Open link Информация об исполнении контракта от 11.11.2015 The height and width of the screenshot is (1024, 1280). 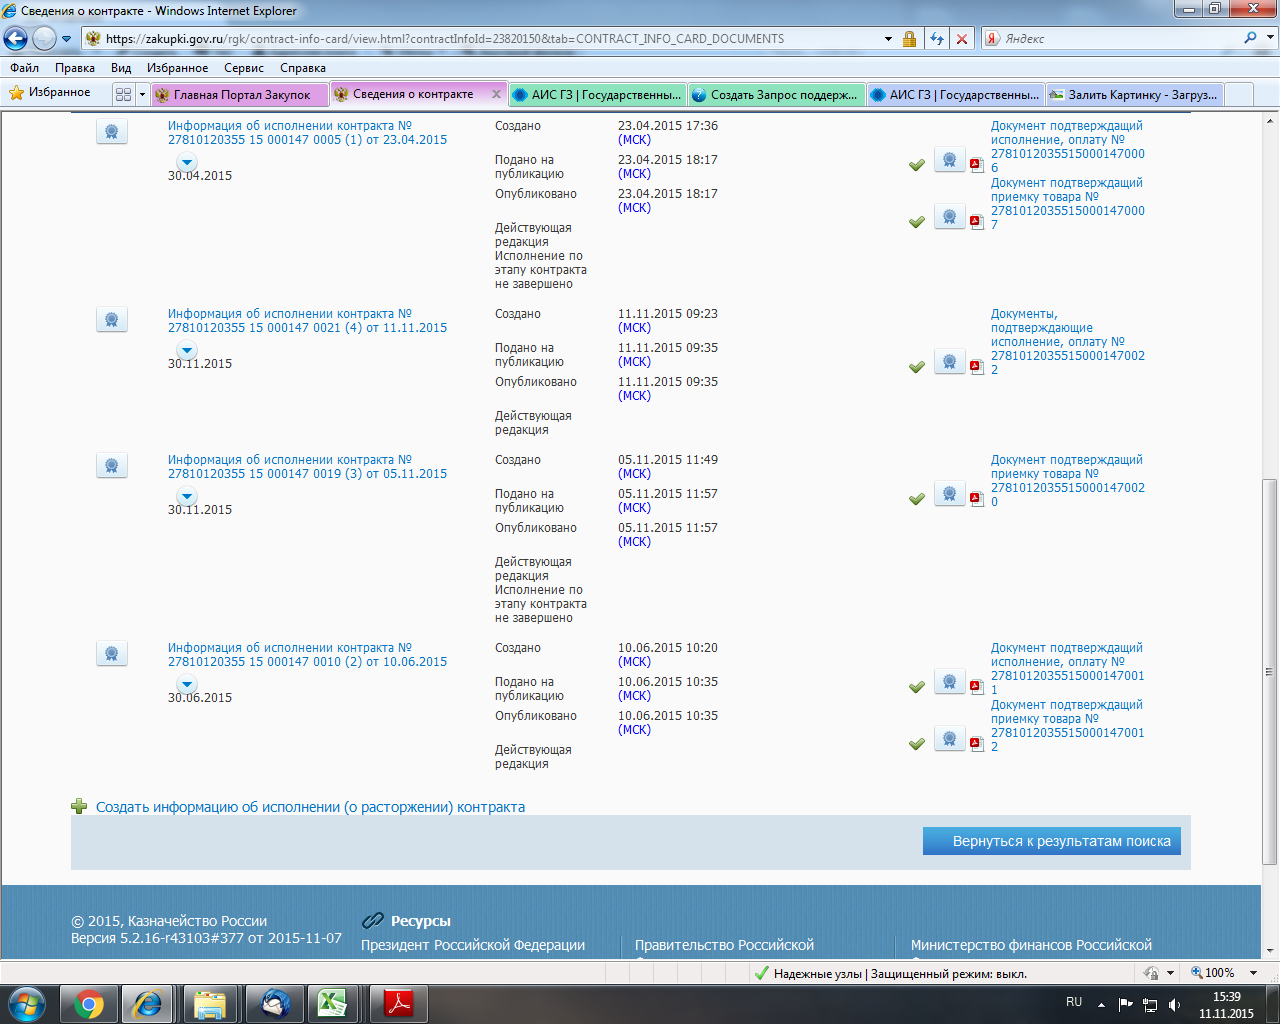307,321
